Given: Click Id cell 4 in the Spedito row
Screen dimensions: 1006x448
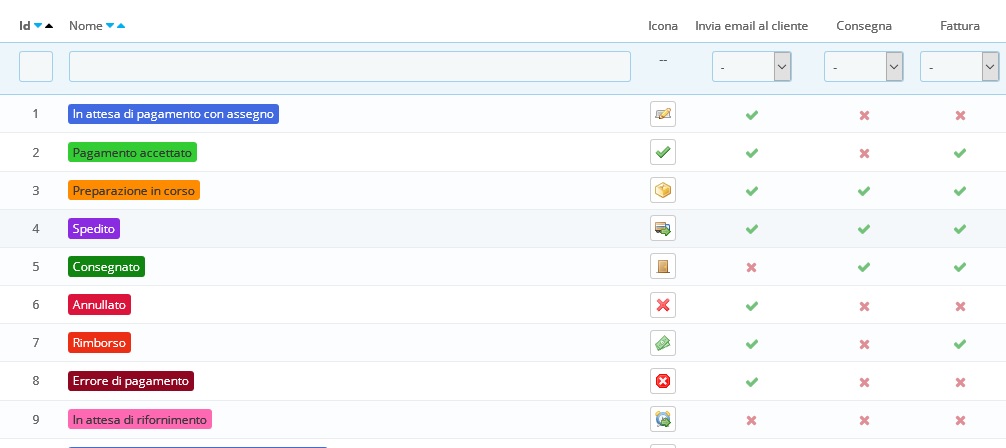Looking at the screenshot, I should (x=36, y=228).
